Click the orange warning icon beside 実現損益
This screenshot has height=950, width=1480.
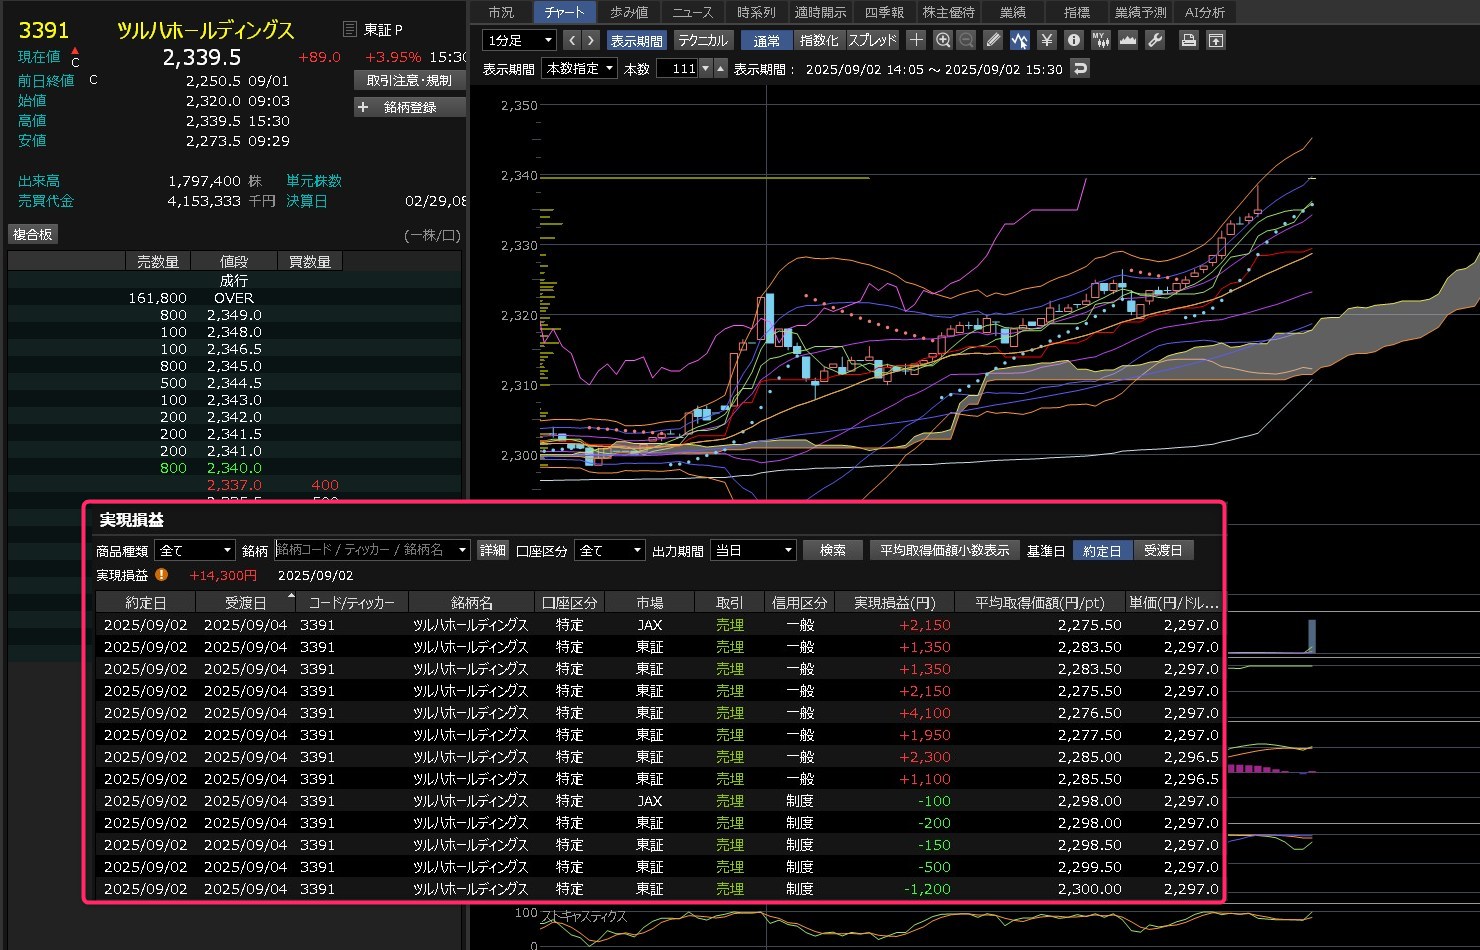click(162, 575)
